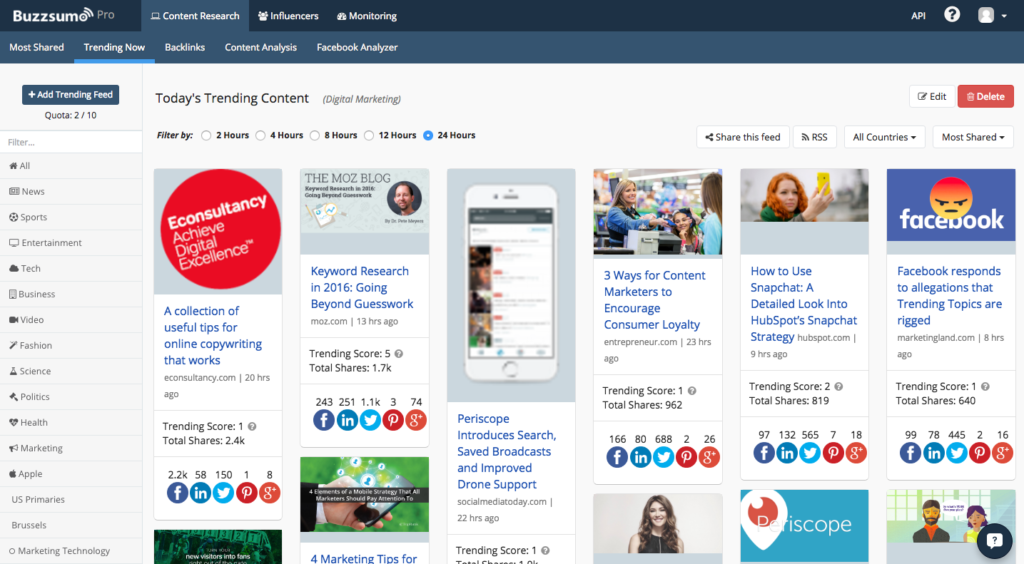The height and width of the screenshot is (564, 1024).
Task: Select the News category in sidebar
Action: coord(71,191)
